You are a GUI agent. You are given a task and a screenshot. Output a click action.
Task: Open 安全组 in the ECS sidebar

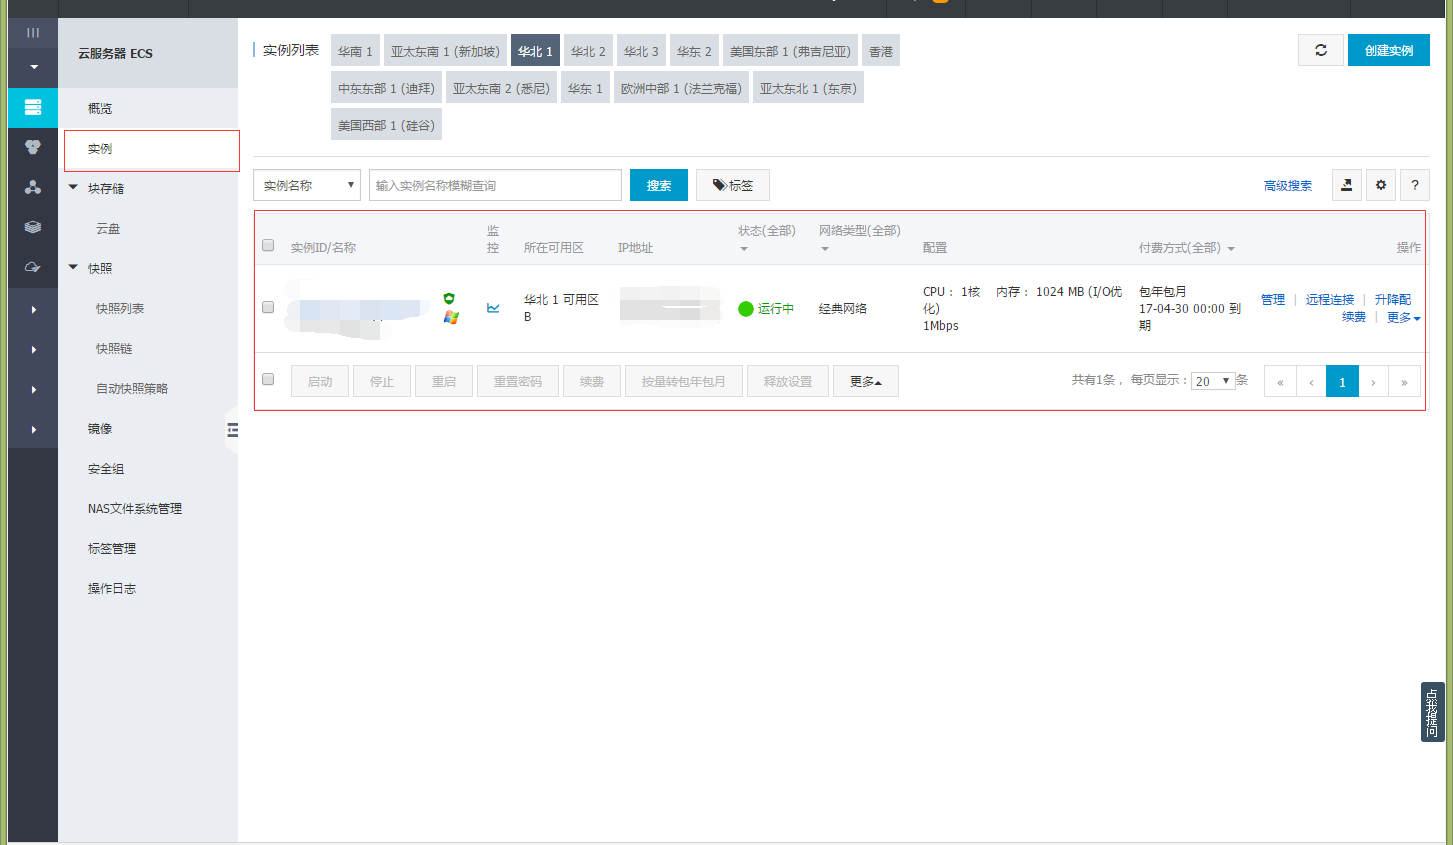[x=106, y=468]
